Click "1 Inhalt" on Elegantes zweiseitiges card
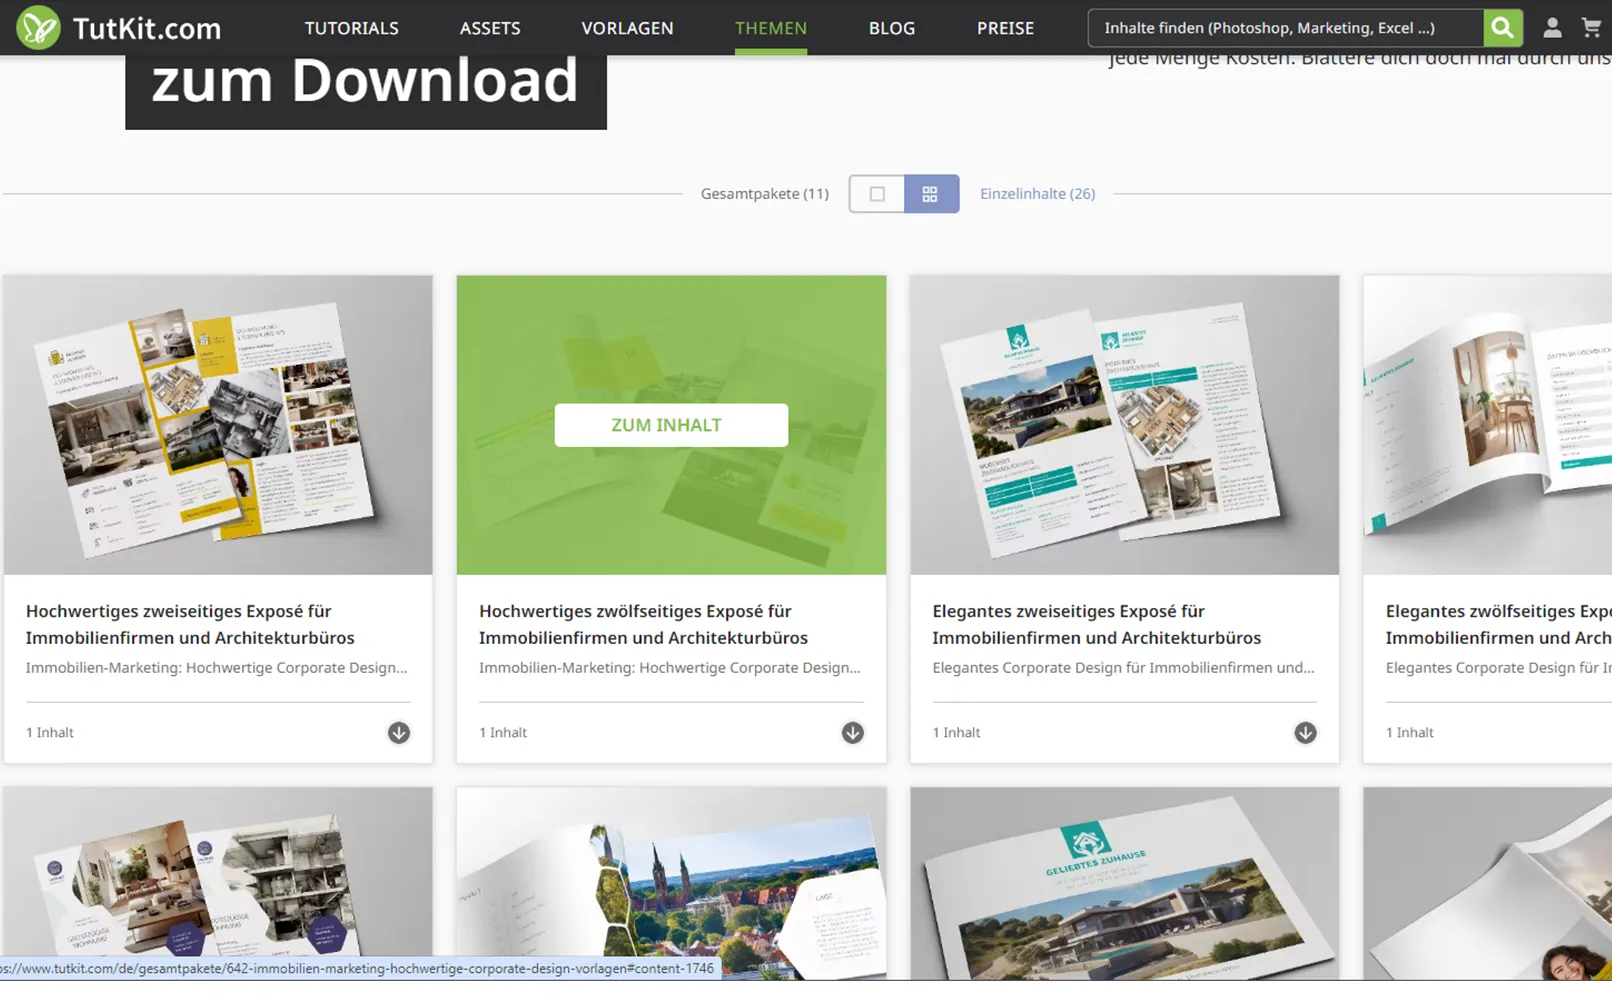Image resolution: width=1612 pixels, height=1000 pixels. coord(956,733)
